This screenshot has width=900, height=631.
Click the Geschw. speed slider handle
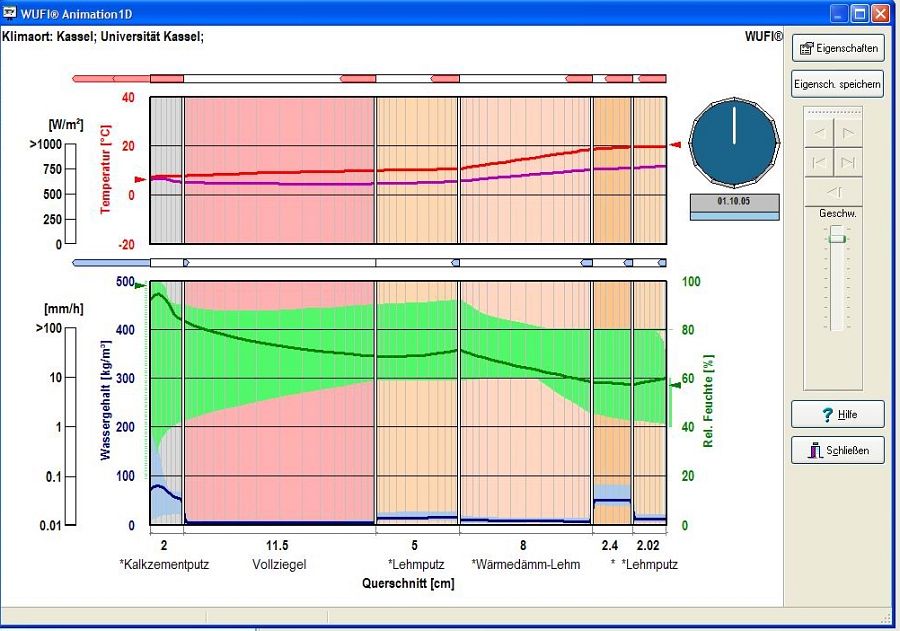pos(837,238)
